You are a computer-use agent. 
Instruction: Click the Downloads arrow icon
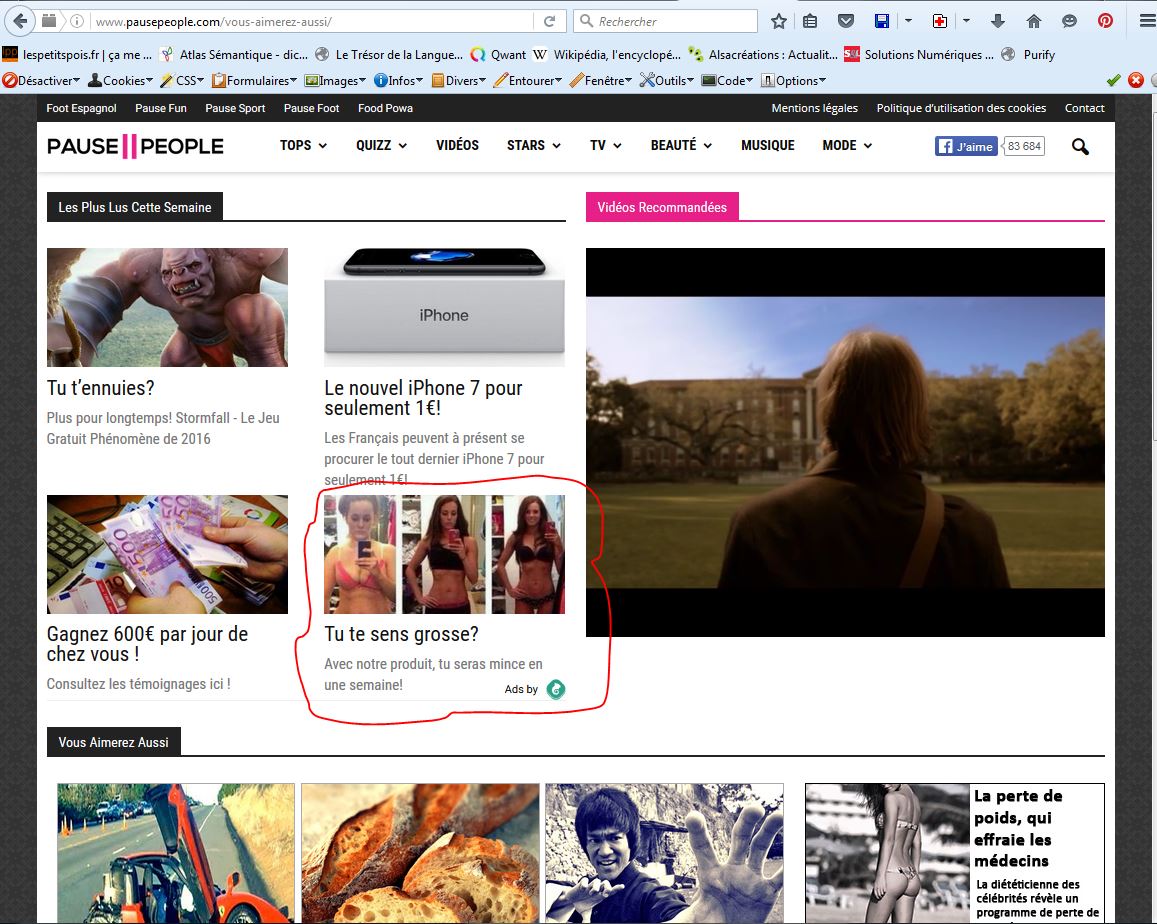pyautogui.click(x=997, y=21)
